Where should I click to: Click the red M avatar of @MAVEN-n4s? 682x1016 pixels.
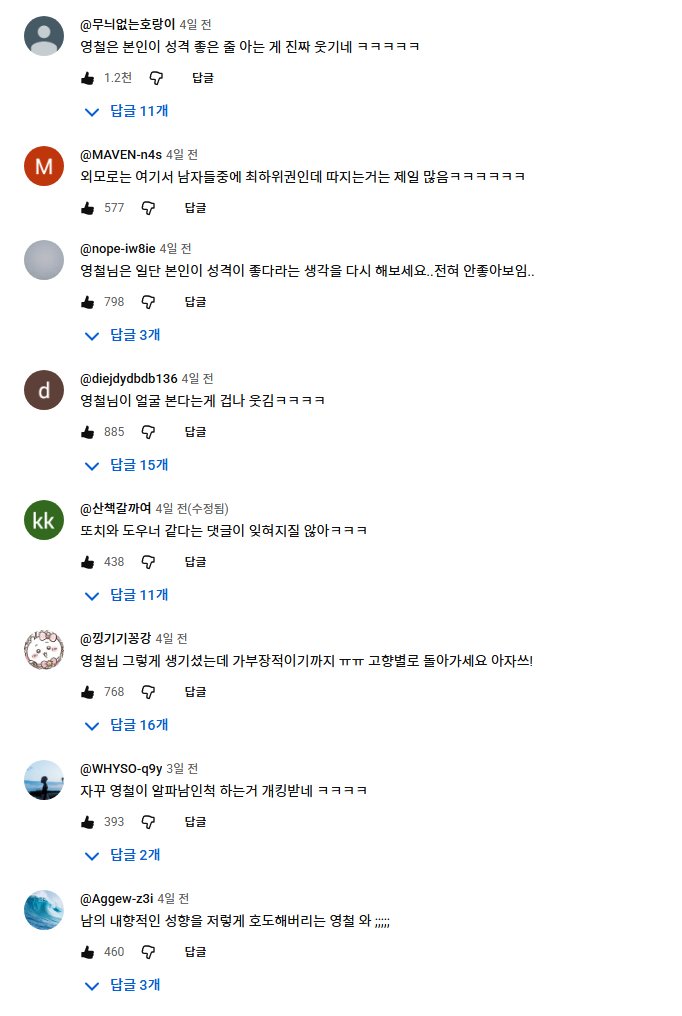point(43,167)
